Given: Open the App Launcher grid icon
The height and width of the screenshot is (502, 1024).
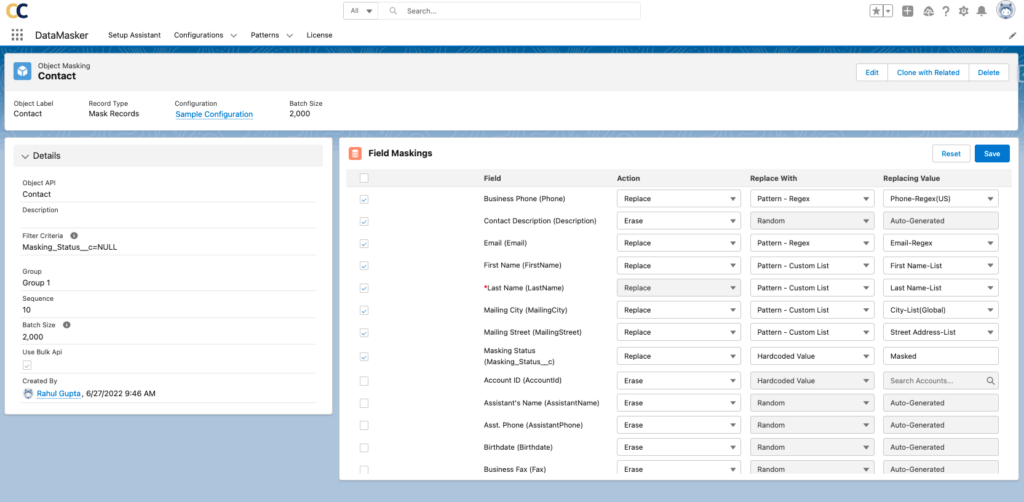Looking at the screenshot, I should pos(17,35).
